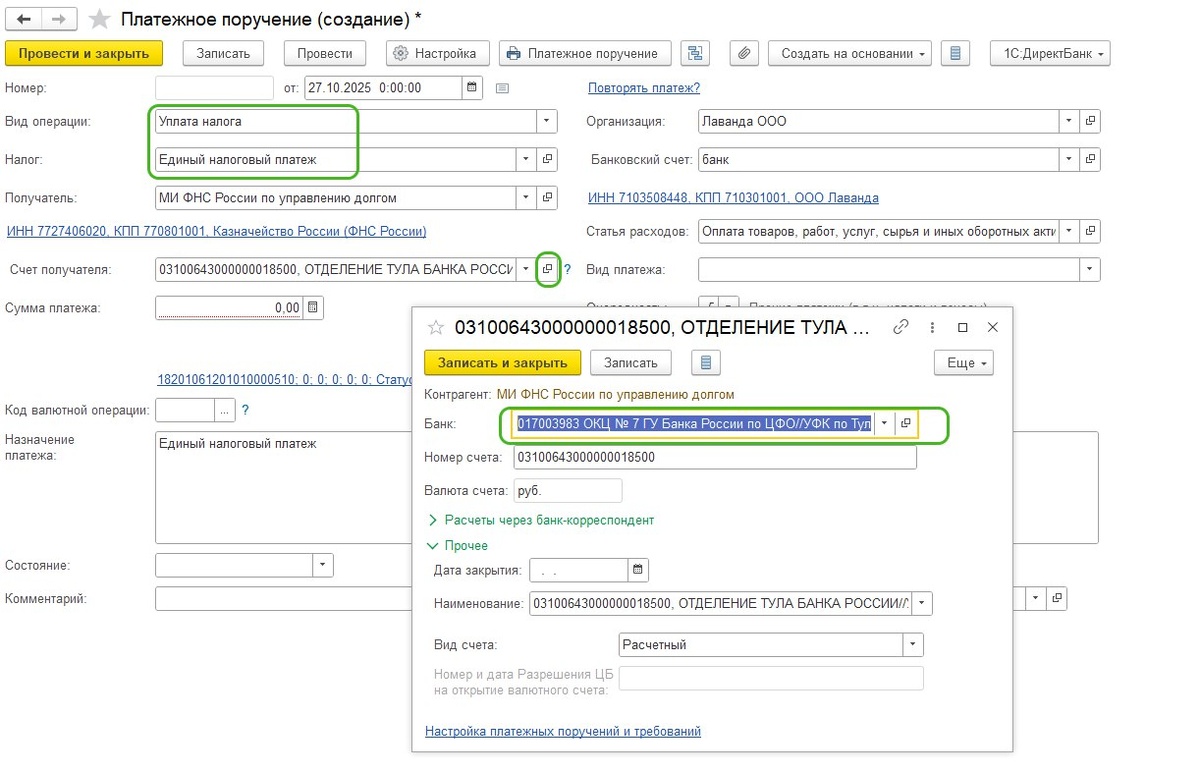
Task: Open calendar picker for document date
Action: pos(472,88)
